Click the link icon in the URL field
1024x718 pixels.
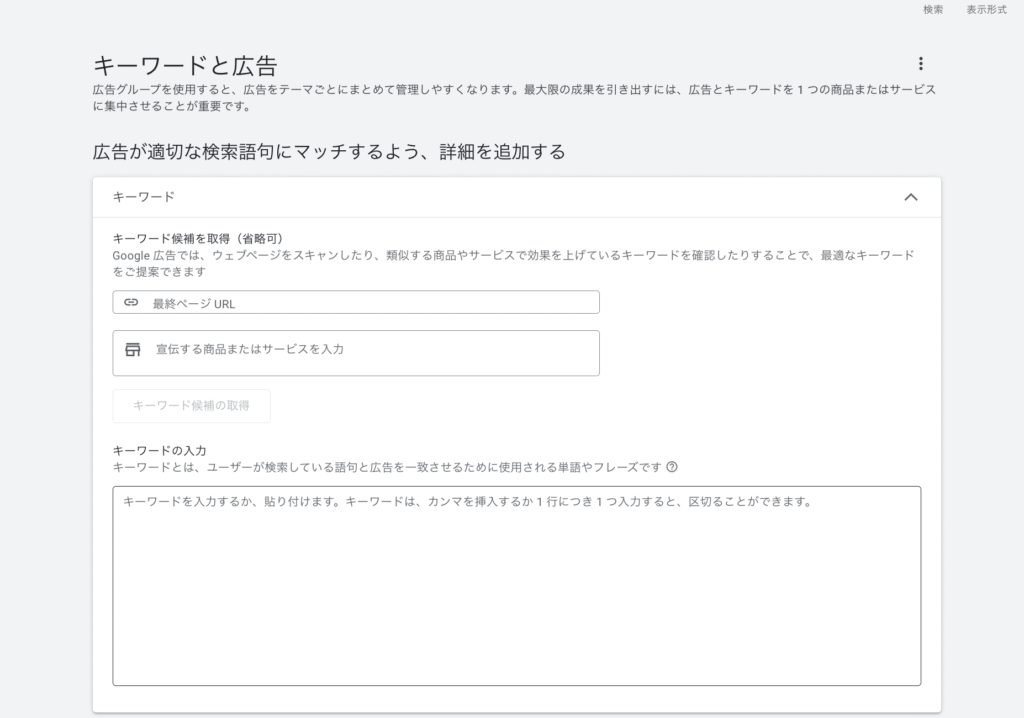(131, 302)
